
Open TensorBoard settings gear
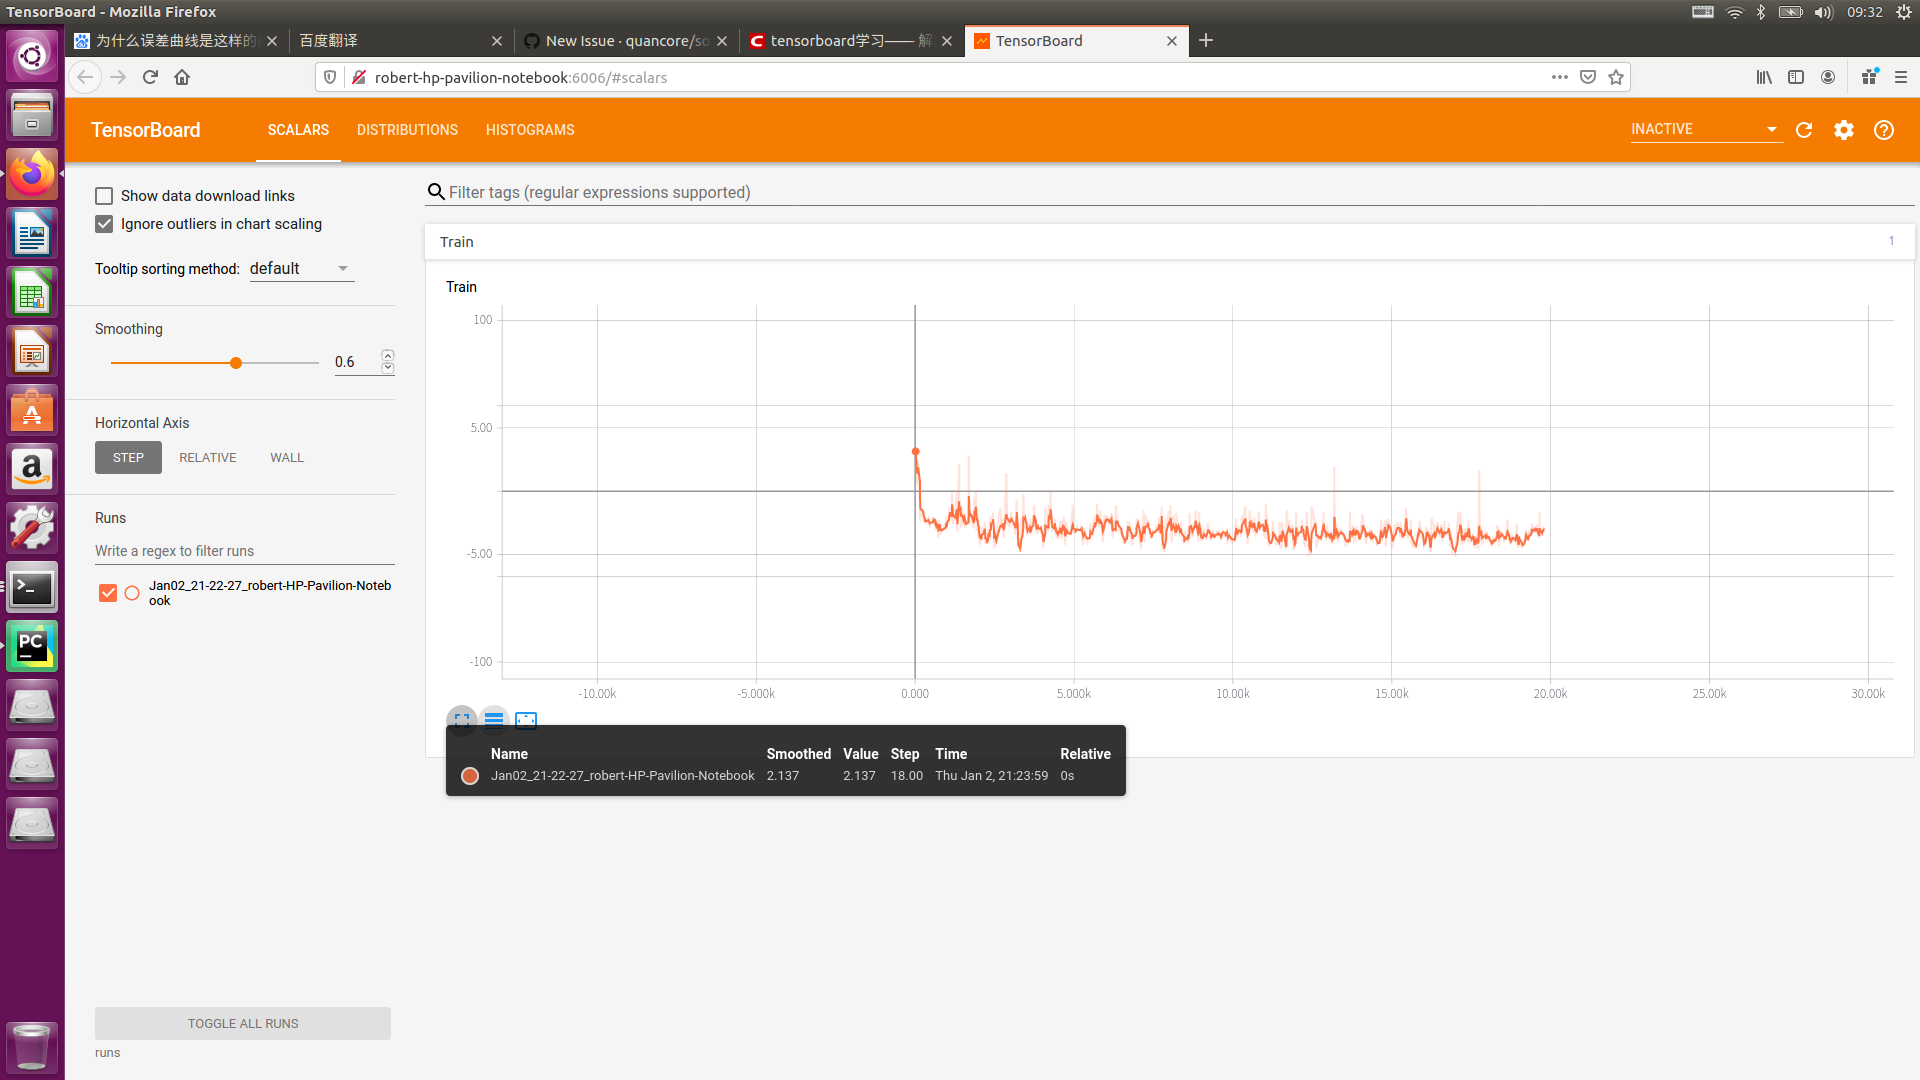1843,130
